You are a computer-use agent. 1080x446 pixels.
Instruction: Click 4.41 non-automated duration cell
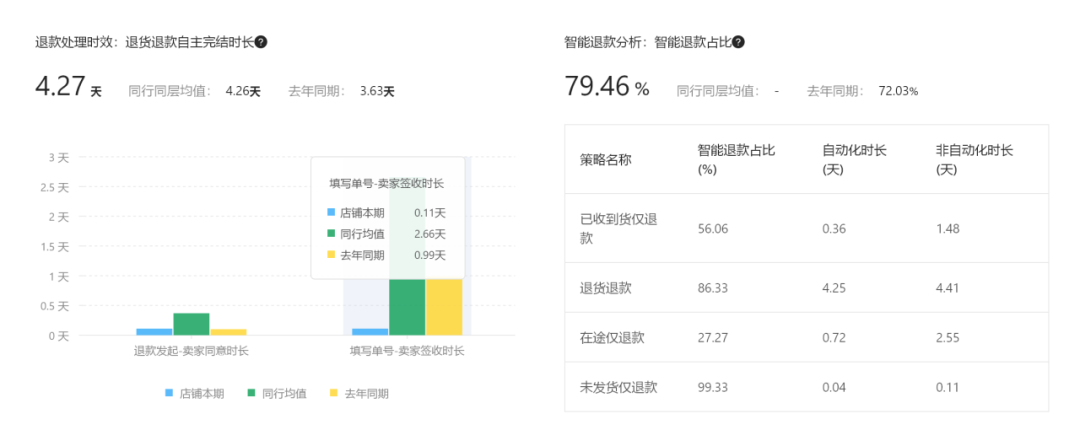coord(947,288)
